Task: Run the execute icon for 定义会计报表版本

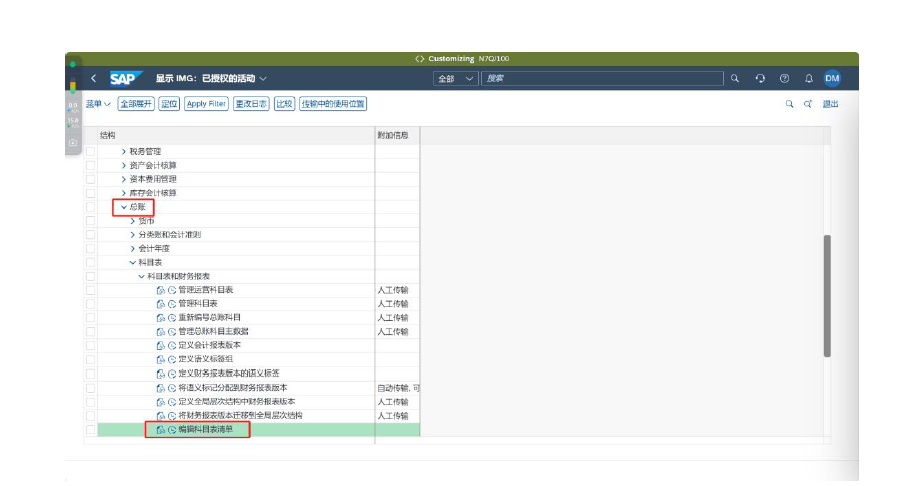Action: coord(172,345)
